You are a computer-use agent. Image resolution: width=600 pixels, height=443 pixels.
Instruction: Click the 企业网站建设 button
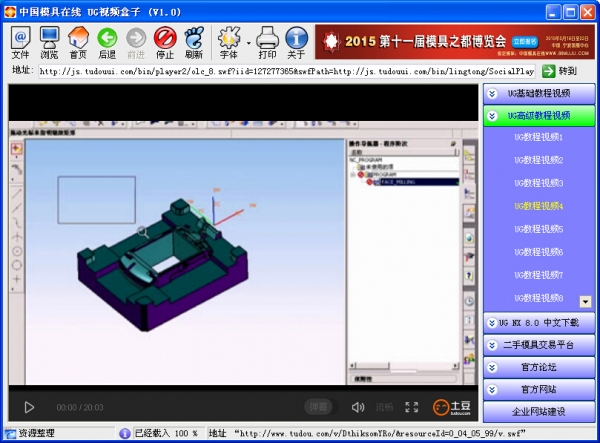[539, 411]
